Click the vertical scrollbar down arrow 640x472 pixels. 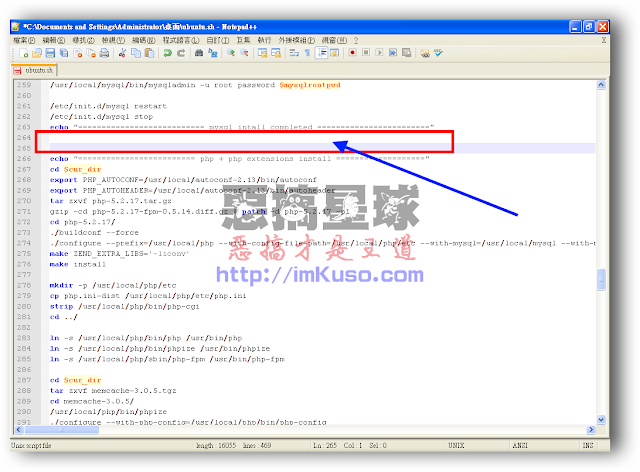tap(601, 419)
